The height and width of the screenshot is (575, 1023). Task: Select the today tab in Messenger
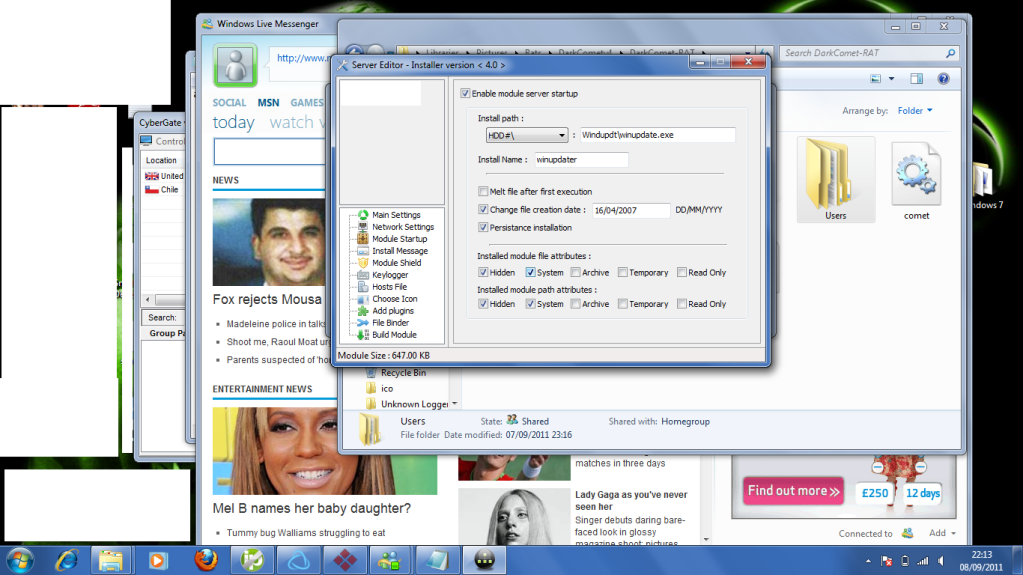click(x=234, y=122)
